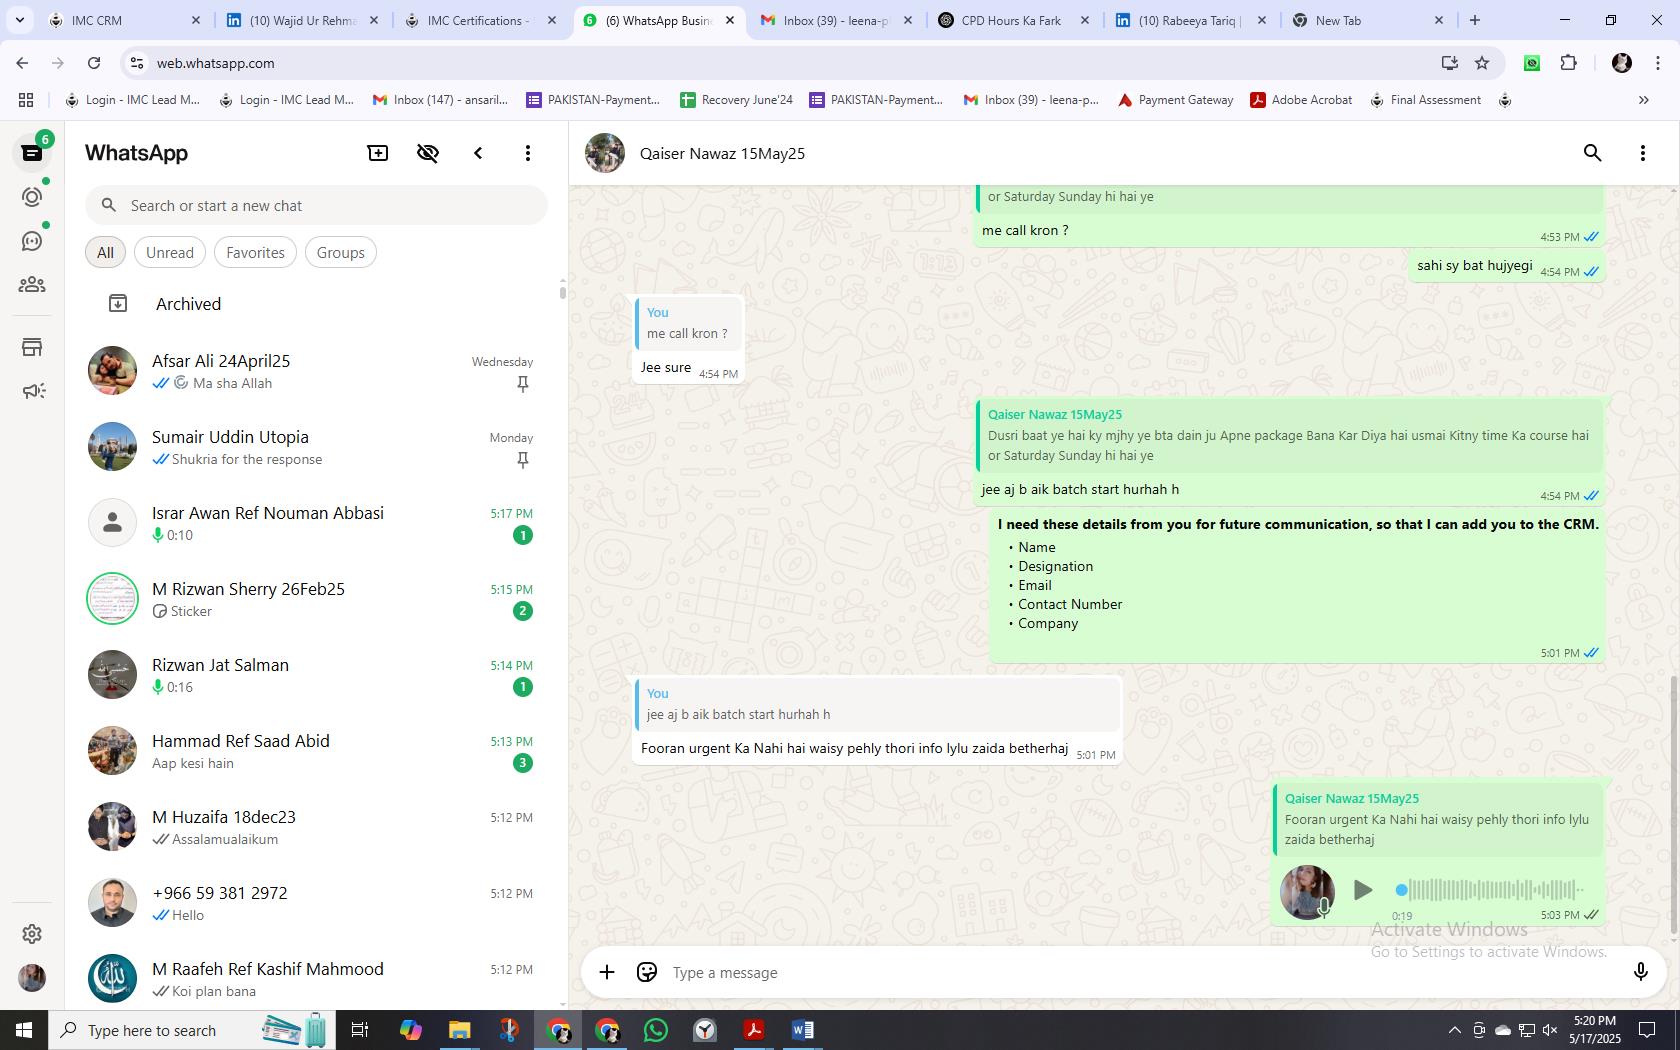This screenshot has width=1680, height=1050.
Task: Open the Chats icon with 6 badge
Action: 32,153
